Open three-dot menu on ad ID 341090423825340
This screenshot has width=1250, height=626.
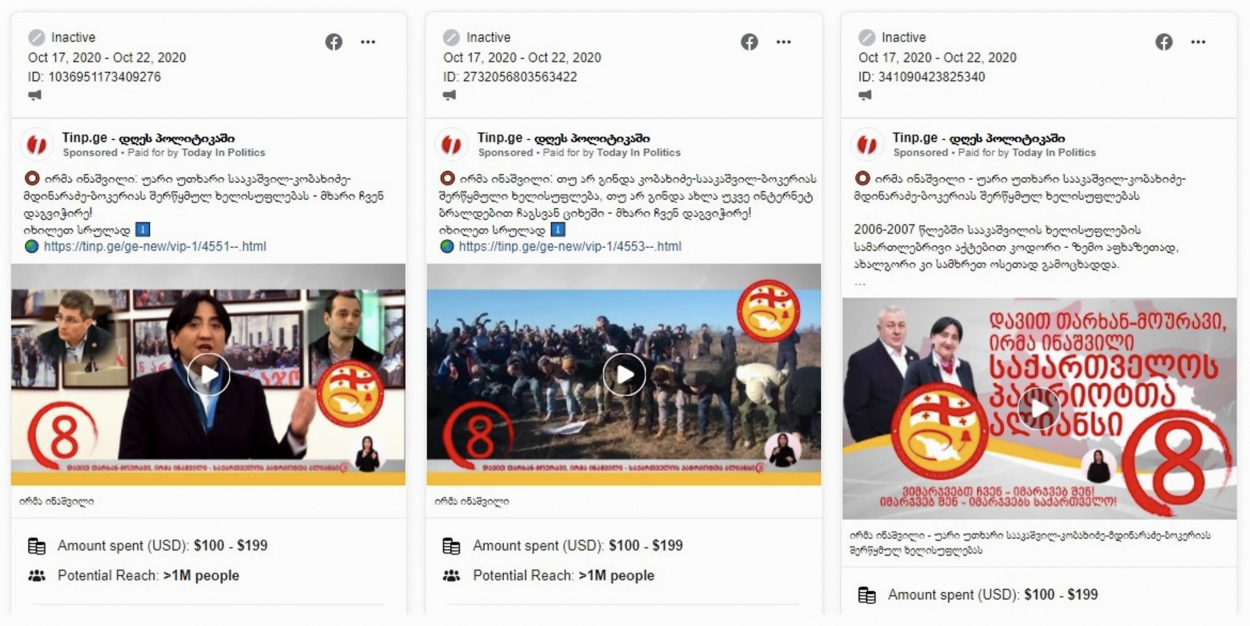click(x=1198, y=42)
